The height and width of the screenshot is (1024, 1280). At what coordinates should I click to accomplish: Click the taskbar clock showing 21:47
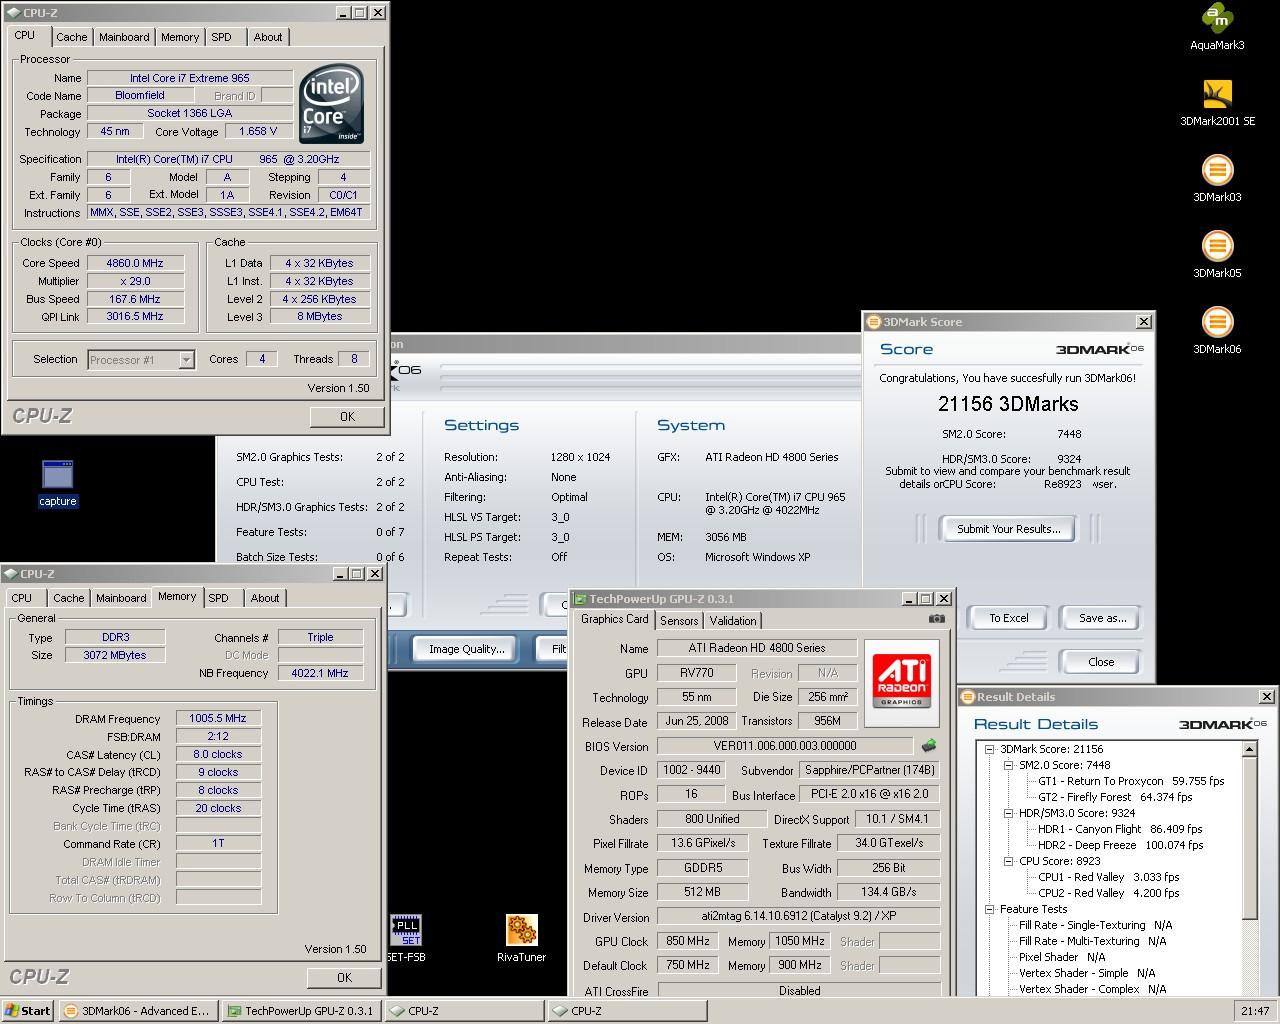[1255, 1011]
